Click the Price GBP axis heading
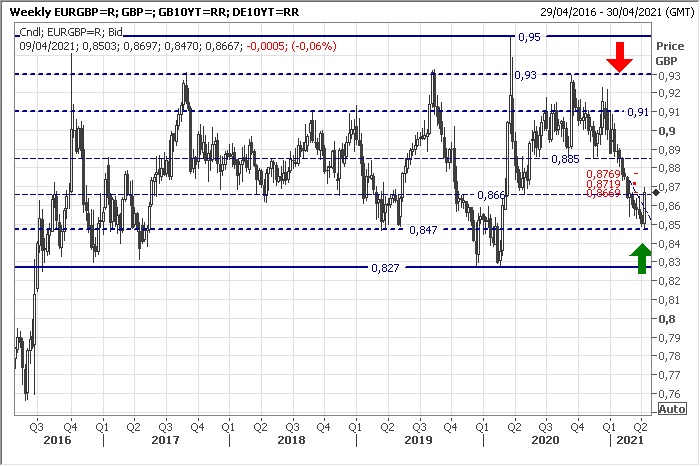The width and height of the screenshot is (700, 466). [669, 53]
